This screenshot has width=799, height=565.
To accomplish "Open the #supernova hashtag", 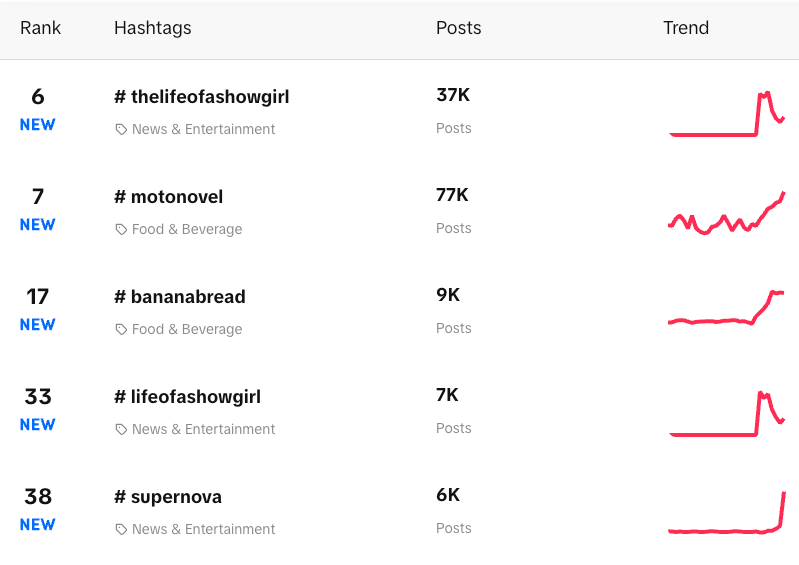I will tap(168, 497).
